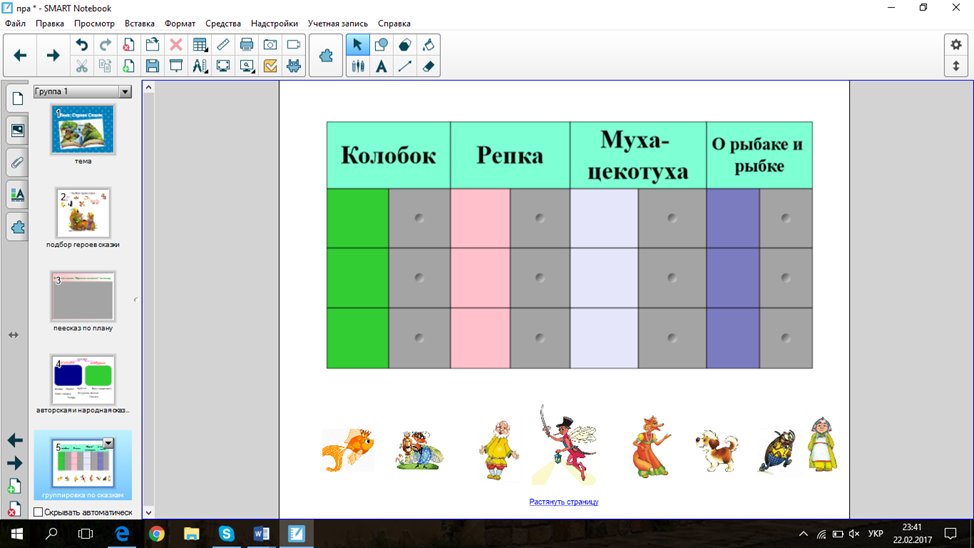Open Microsoft Word from the taskbar
Viewport: 974px width, 548px height.
[x=261, y=534]
